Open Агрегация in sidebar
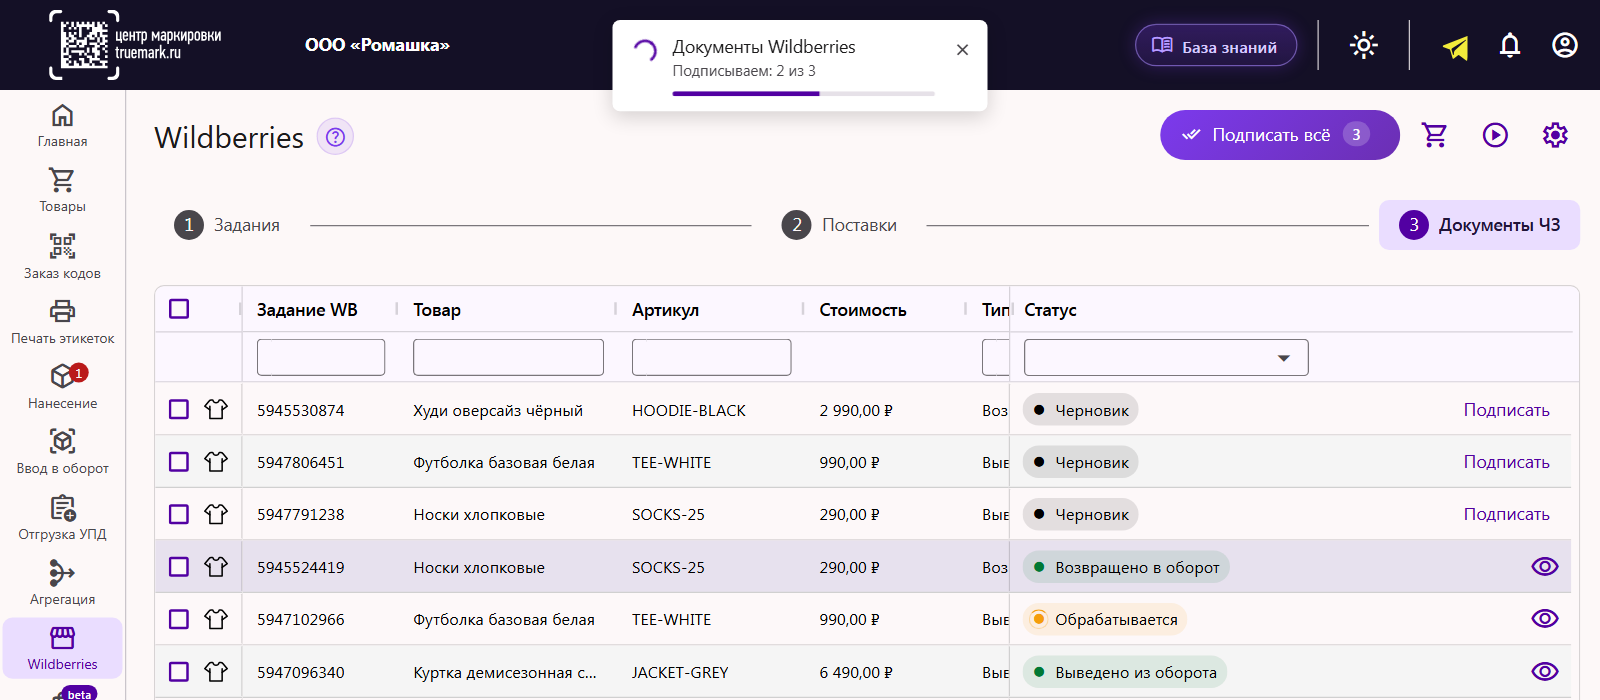The height and width of the screenshot is (700, 1600). pyautogui.click(x=62, y=583)
